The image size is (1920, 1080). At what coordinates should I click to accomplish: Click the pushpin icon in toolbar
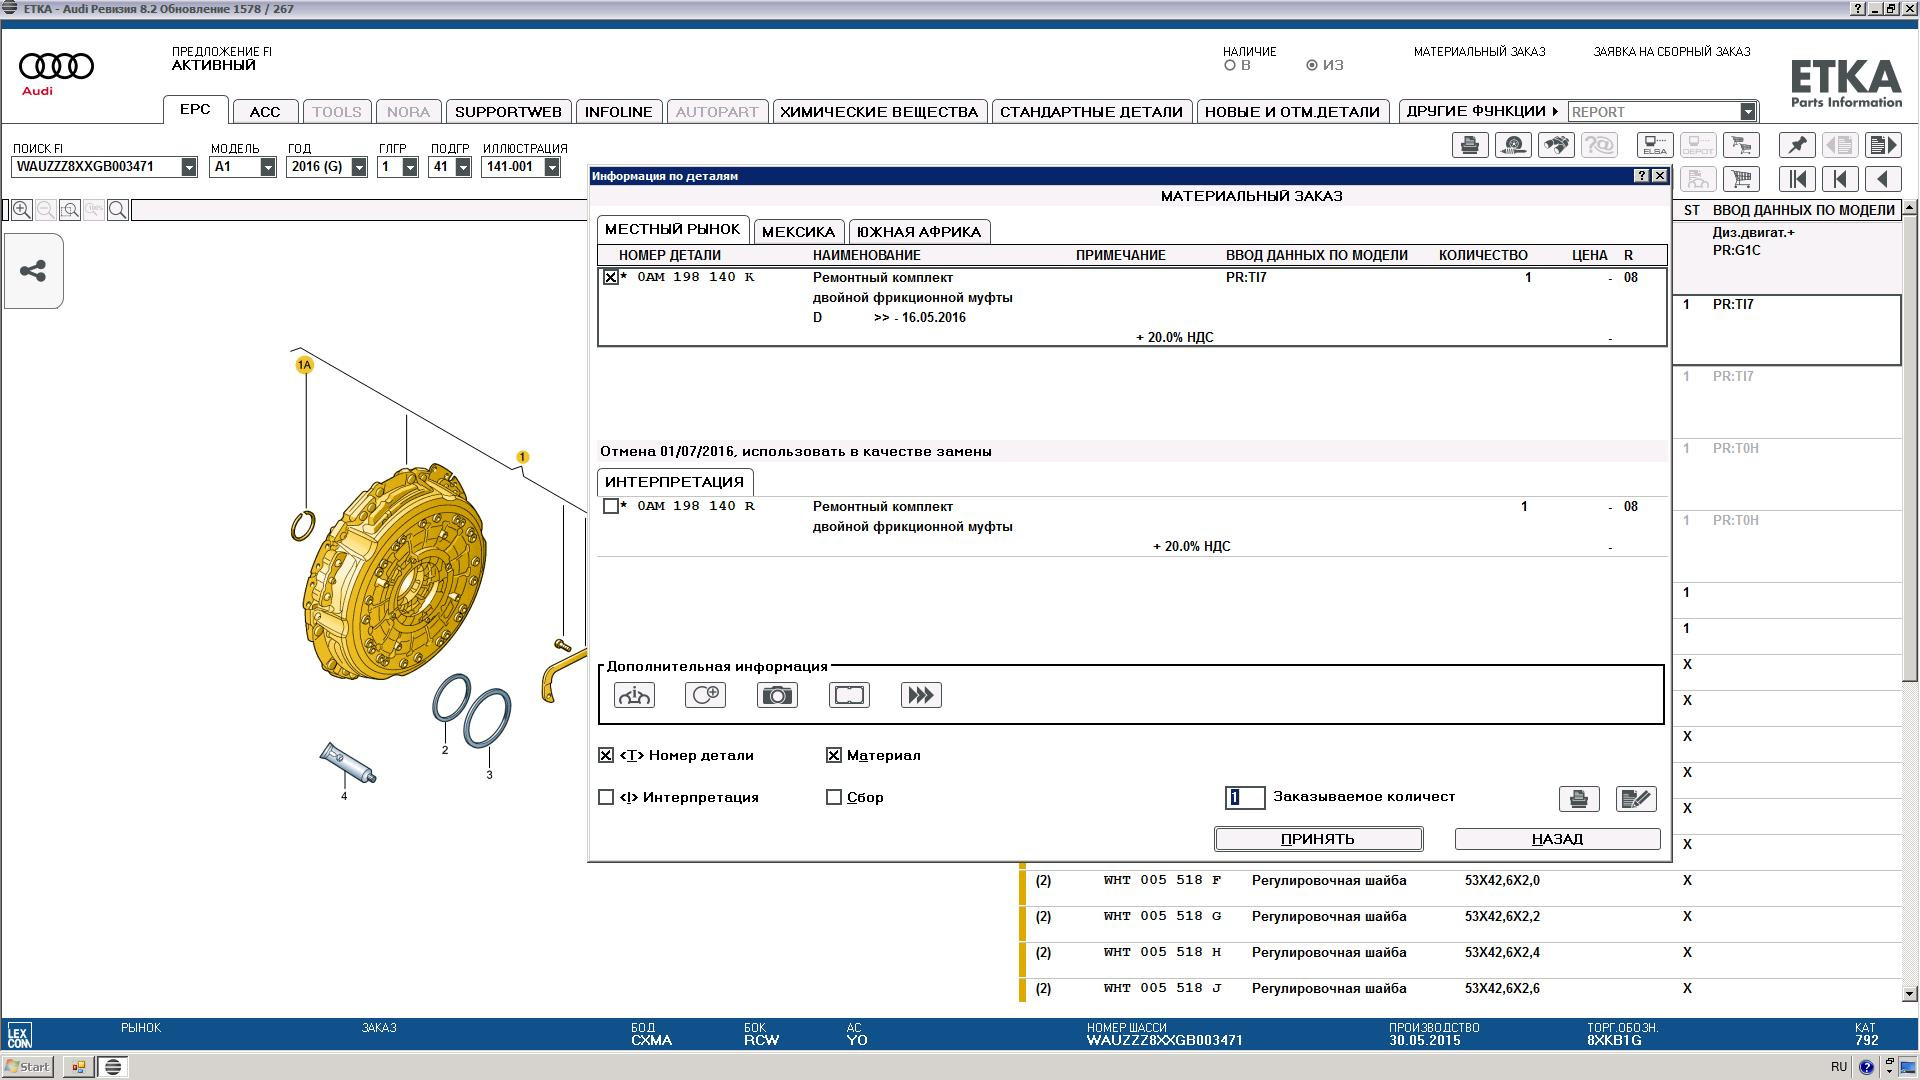tap(1797, 145)
